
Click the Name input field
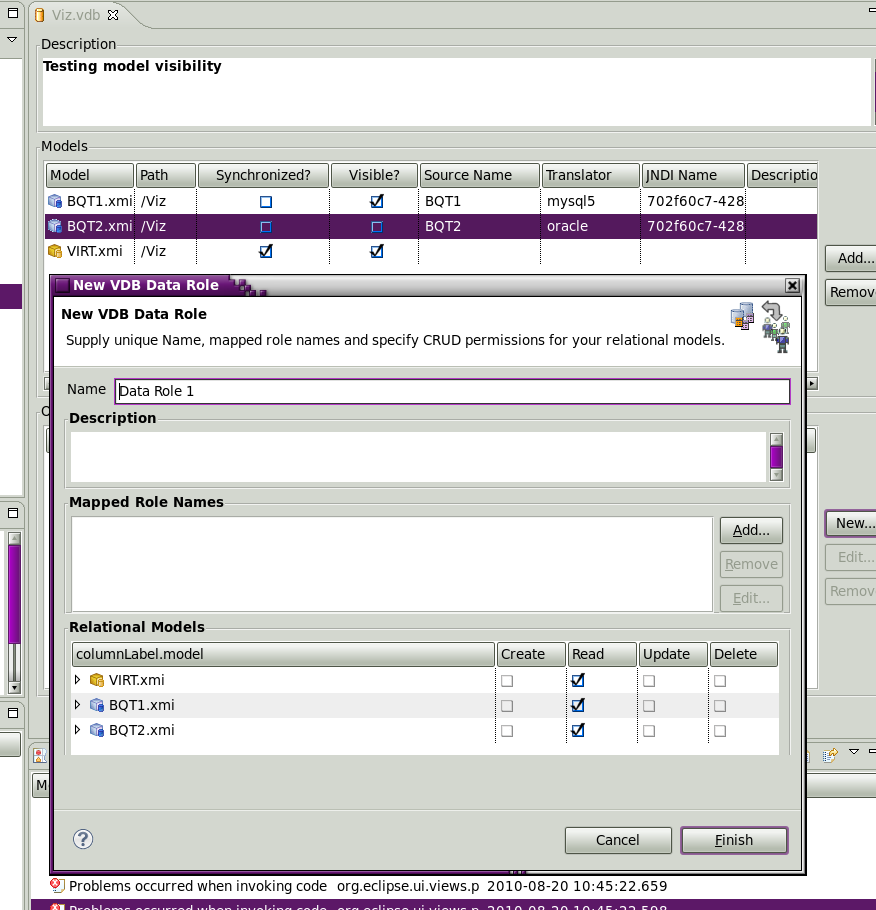[452, 391]
